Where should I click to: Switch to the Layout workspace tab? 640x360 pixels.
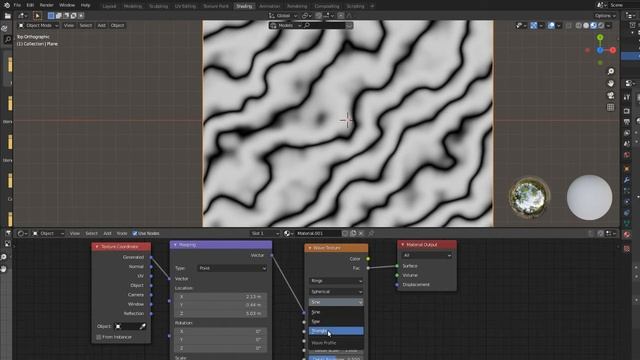click(109, 6)
